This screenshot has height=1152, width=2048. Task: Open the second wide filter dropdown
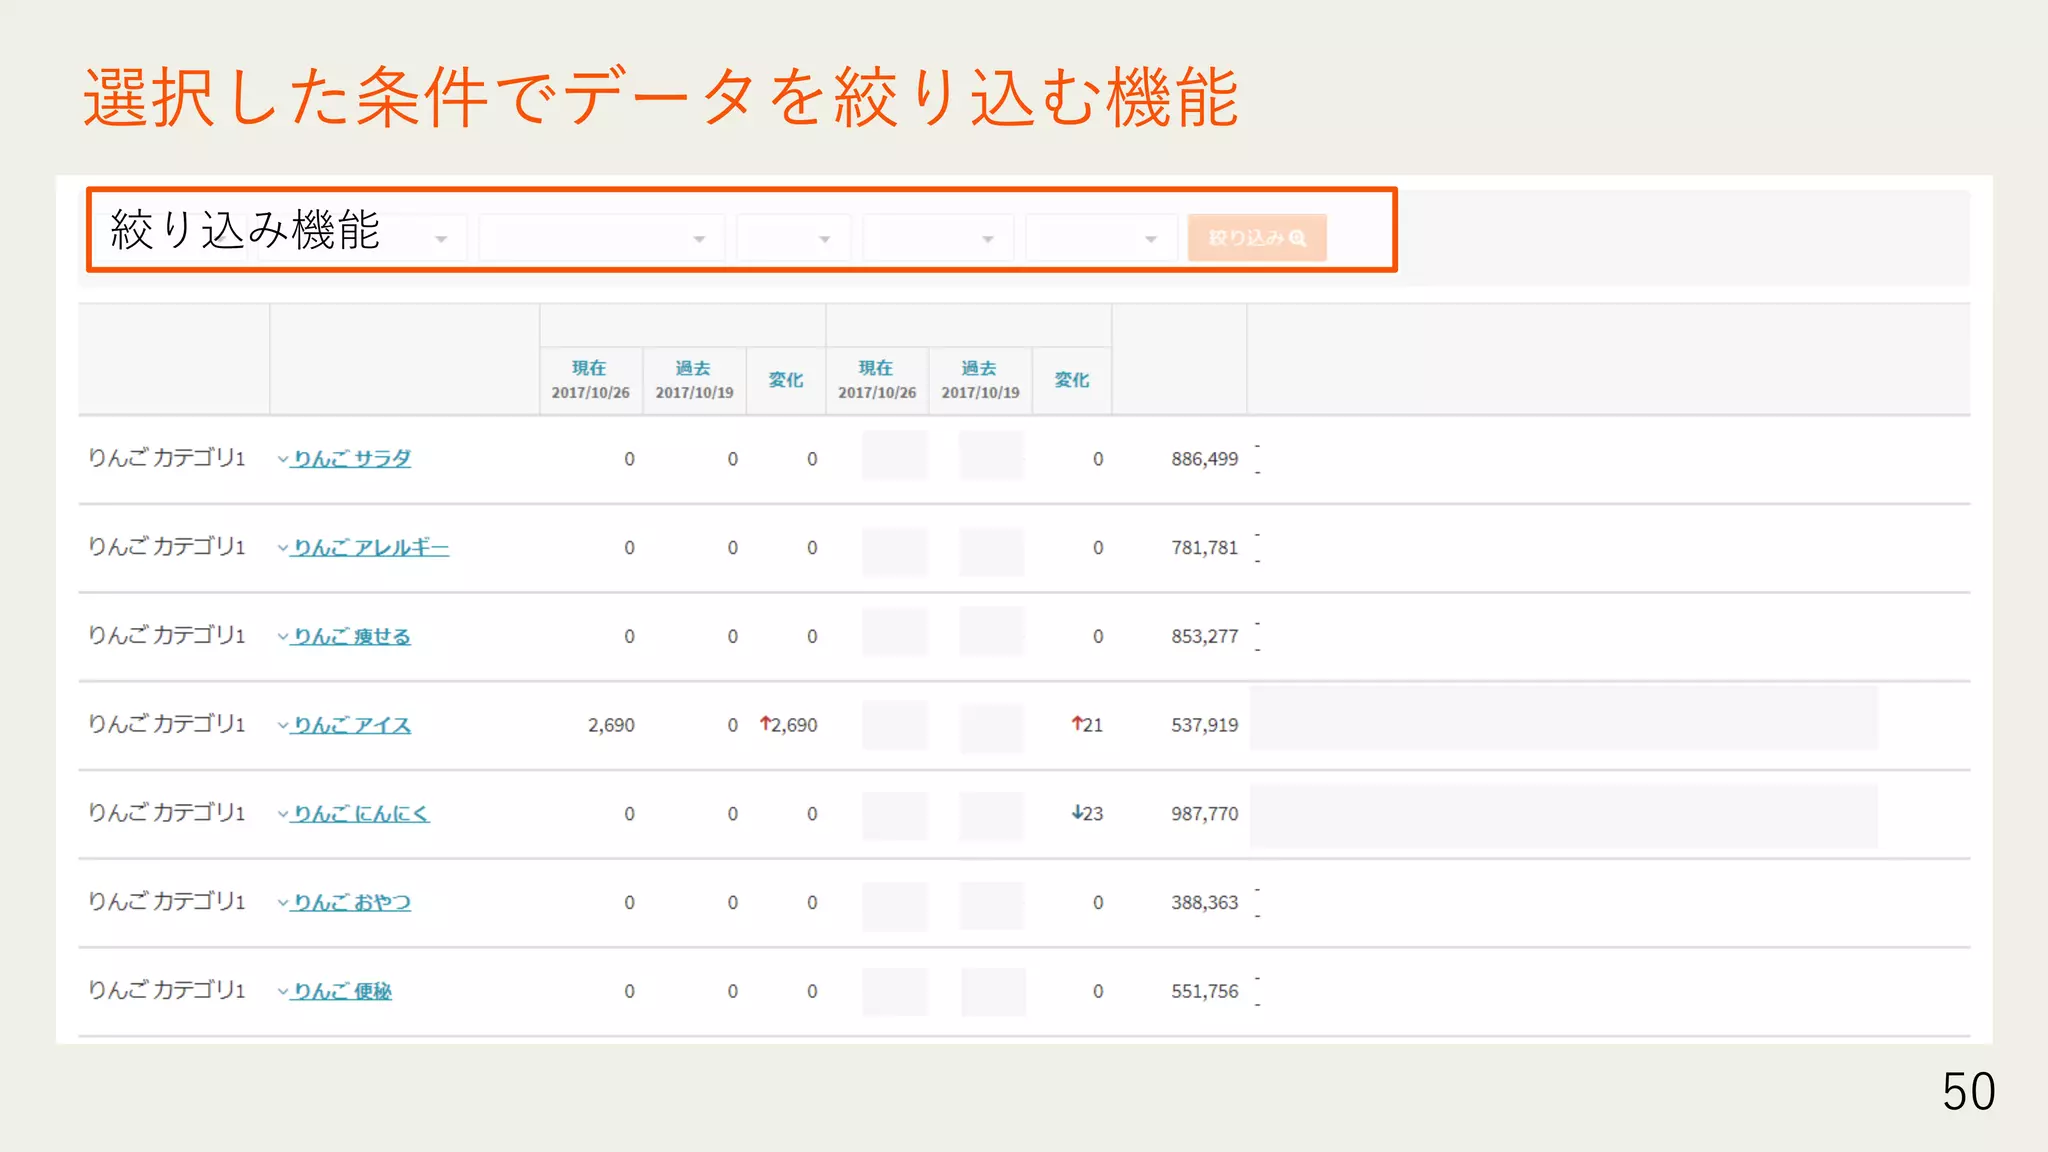pos(602,238)
